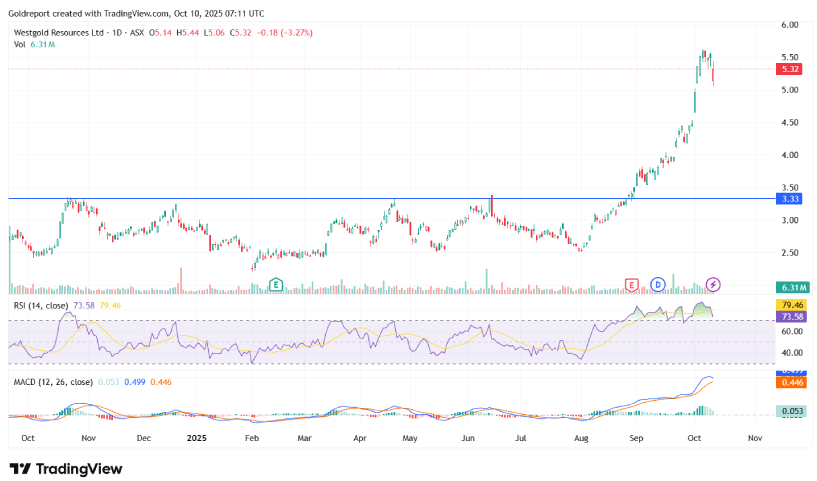
Task: Open the RSI (14, close) indicator legend
Action: 40,305
